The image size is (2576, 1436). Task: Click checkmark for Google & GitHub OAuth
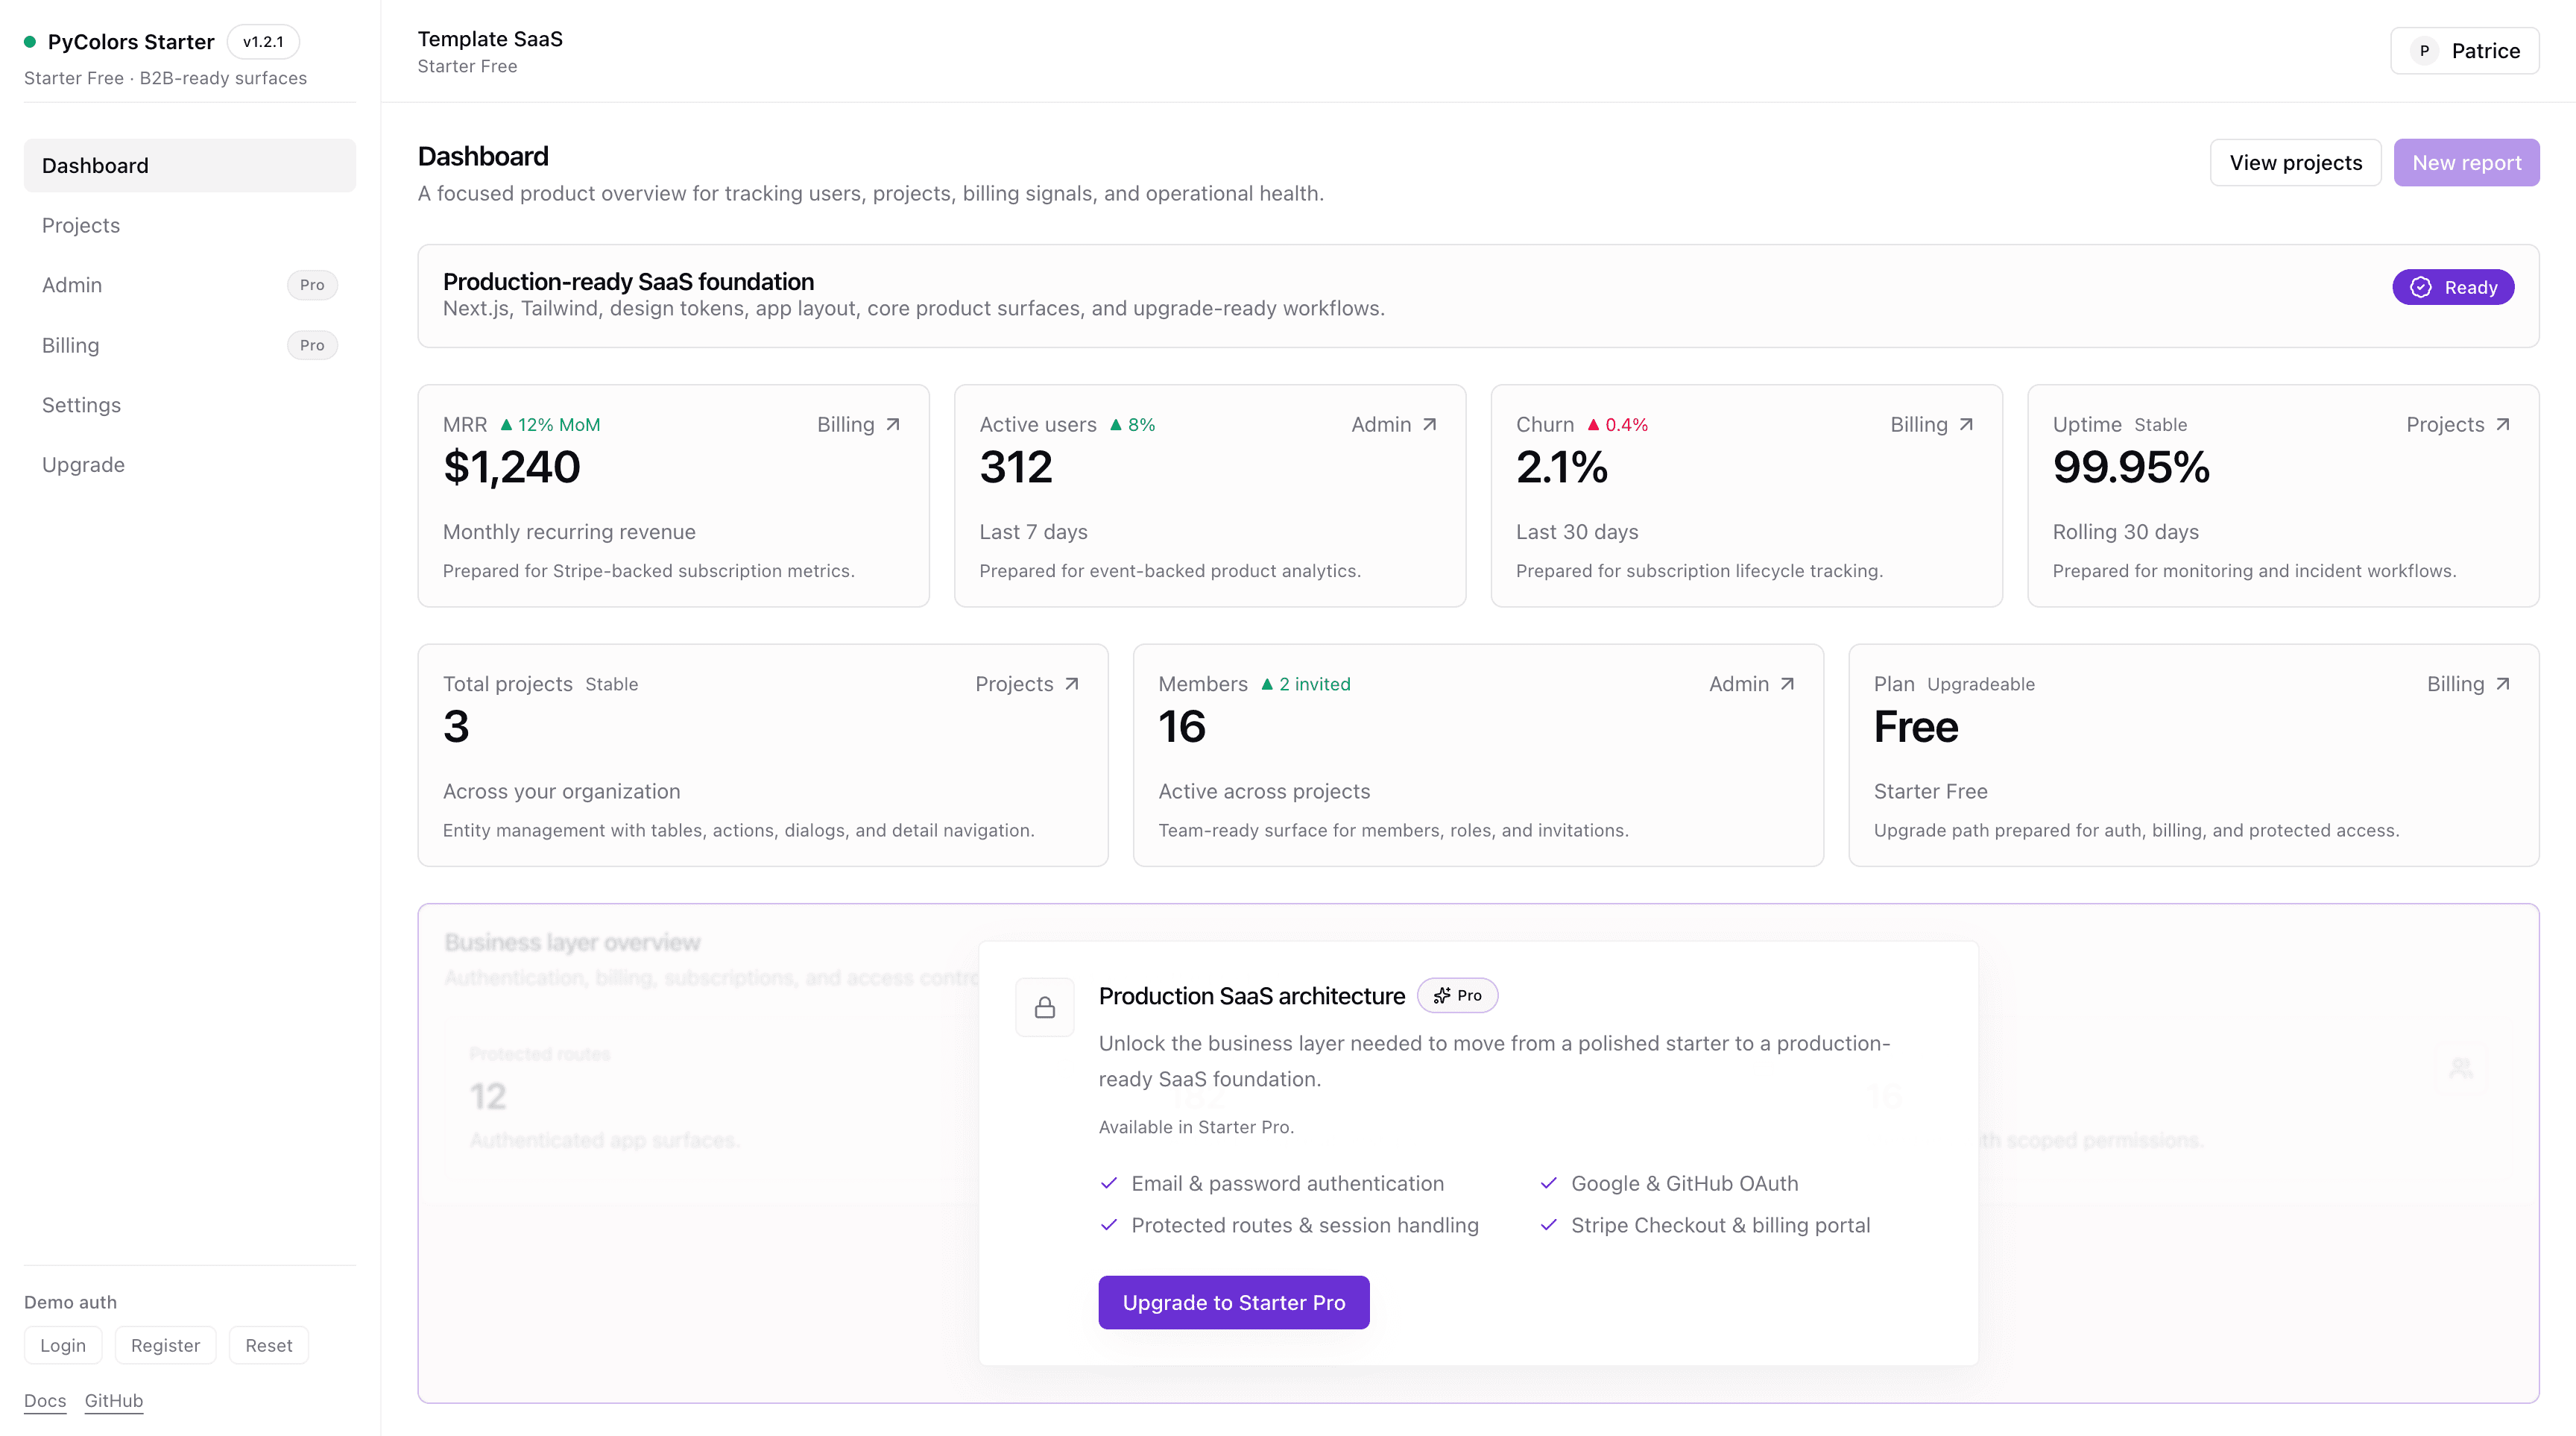pos(1549,1183)
